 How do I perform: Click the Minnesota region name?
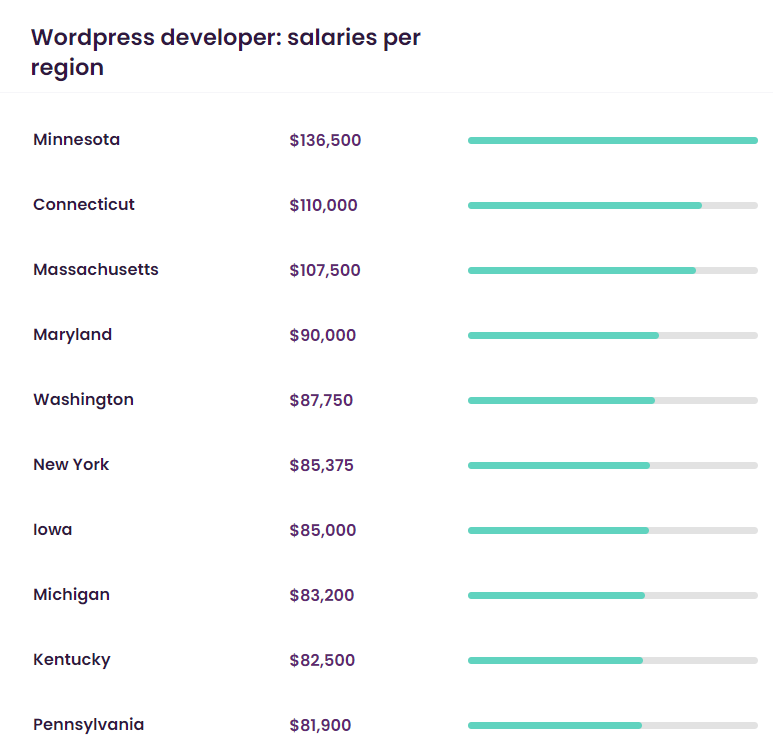76,140
